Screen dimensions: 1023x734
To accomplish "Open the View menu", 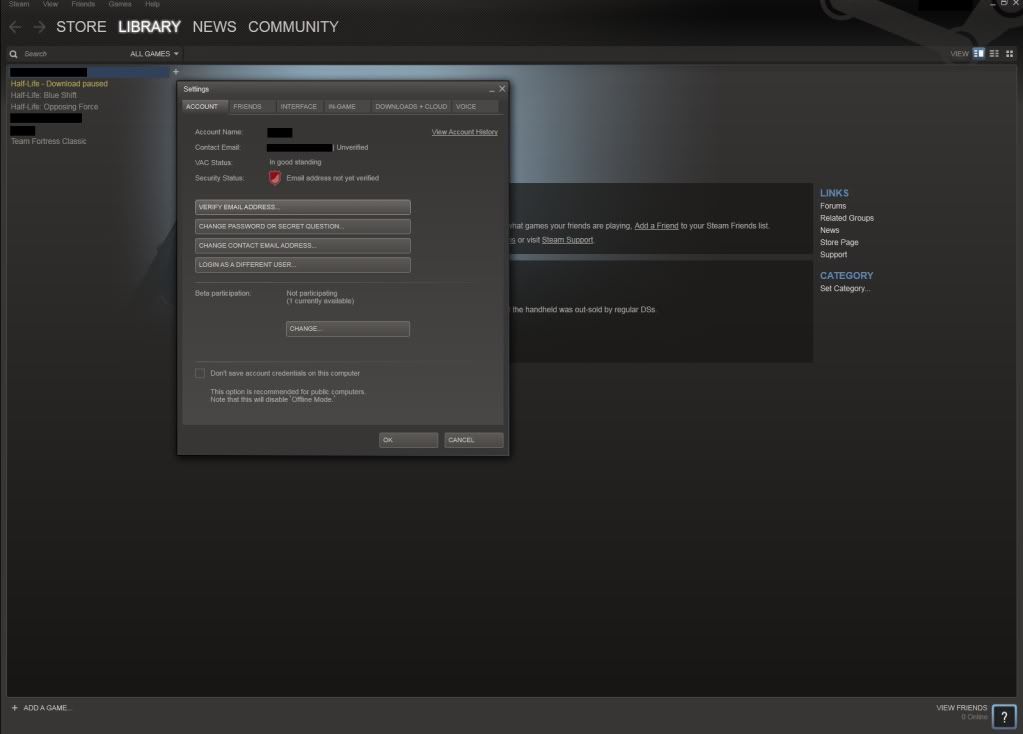I will [50, 4].
